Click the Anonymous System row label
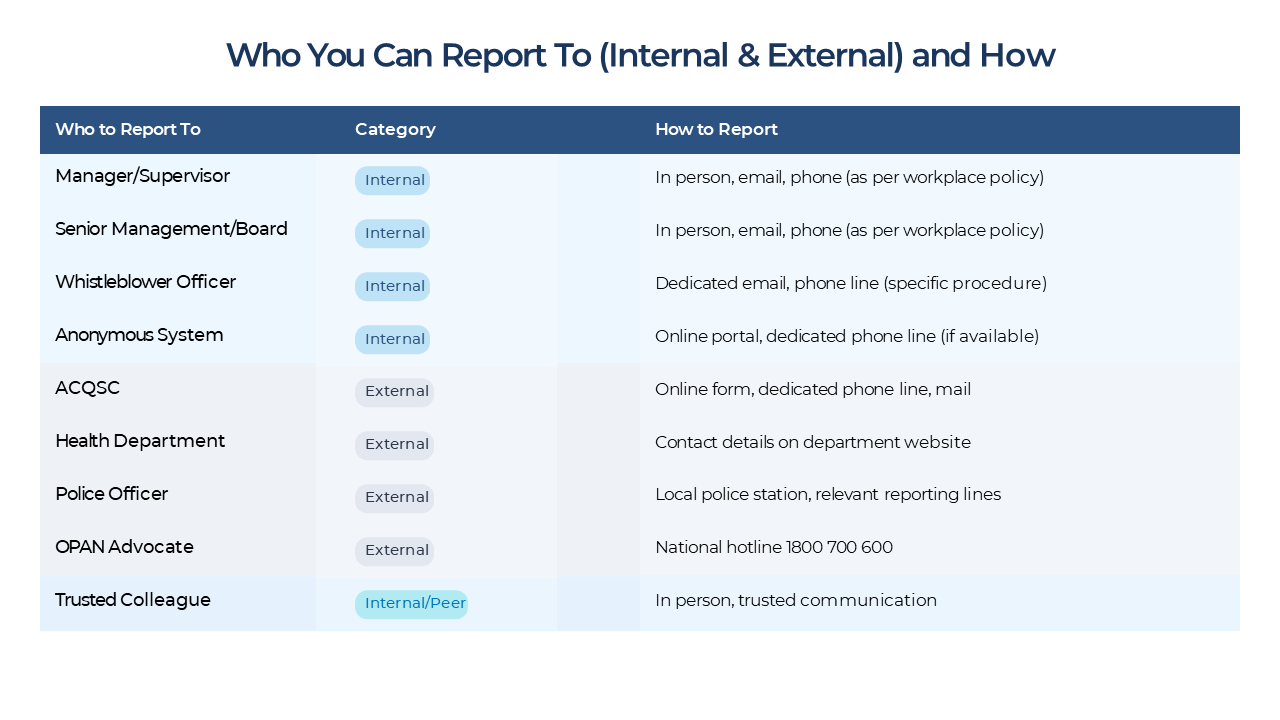Viewport: 1280px width, 720px height. click(139, 335)
